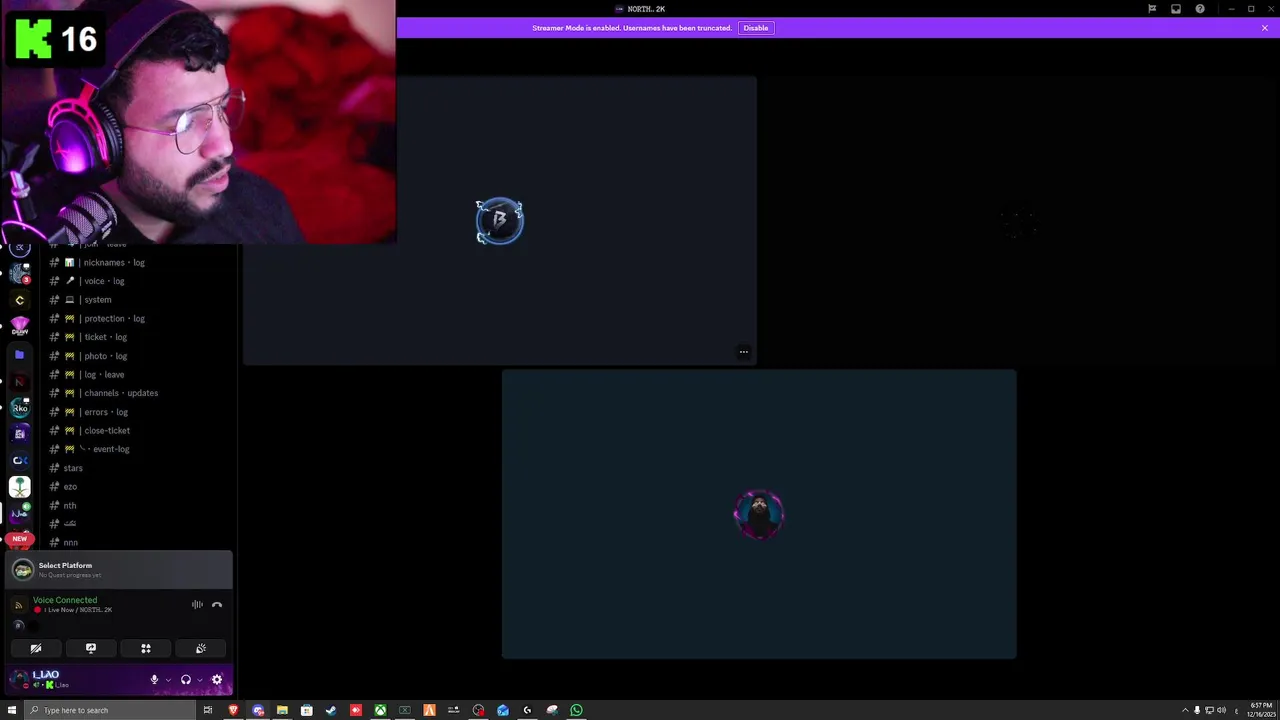The image size is (1280, 720).
Task: Launch Brave browser from the taskbar
Action: (233, 710)
